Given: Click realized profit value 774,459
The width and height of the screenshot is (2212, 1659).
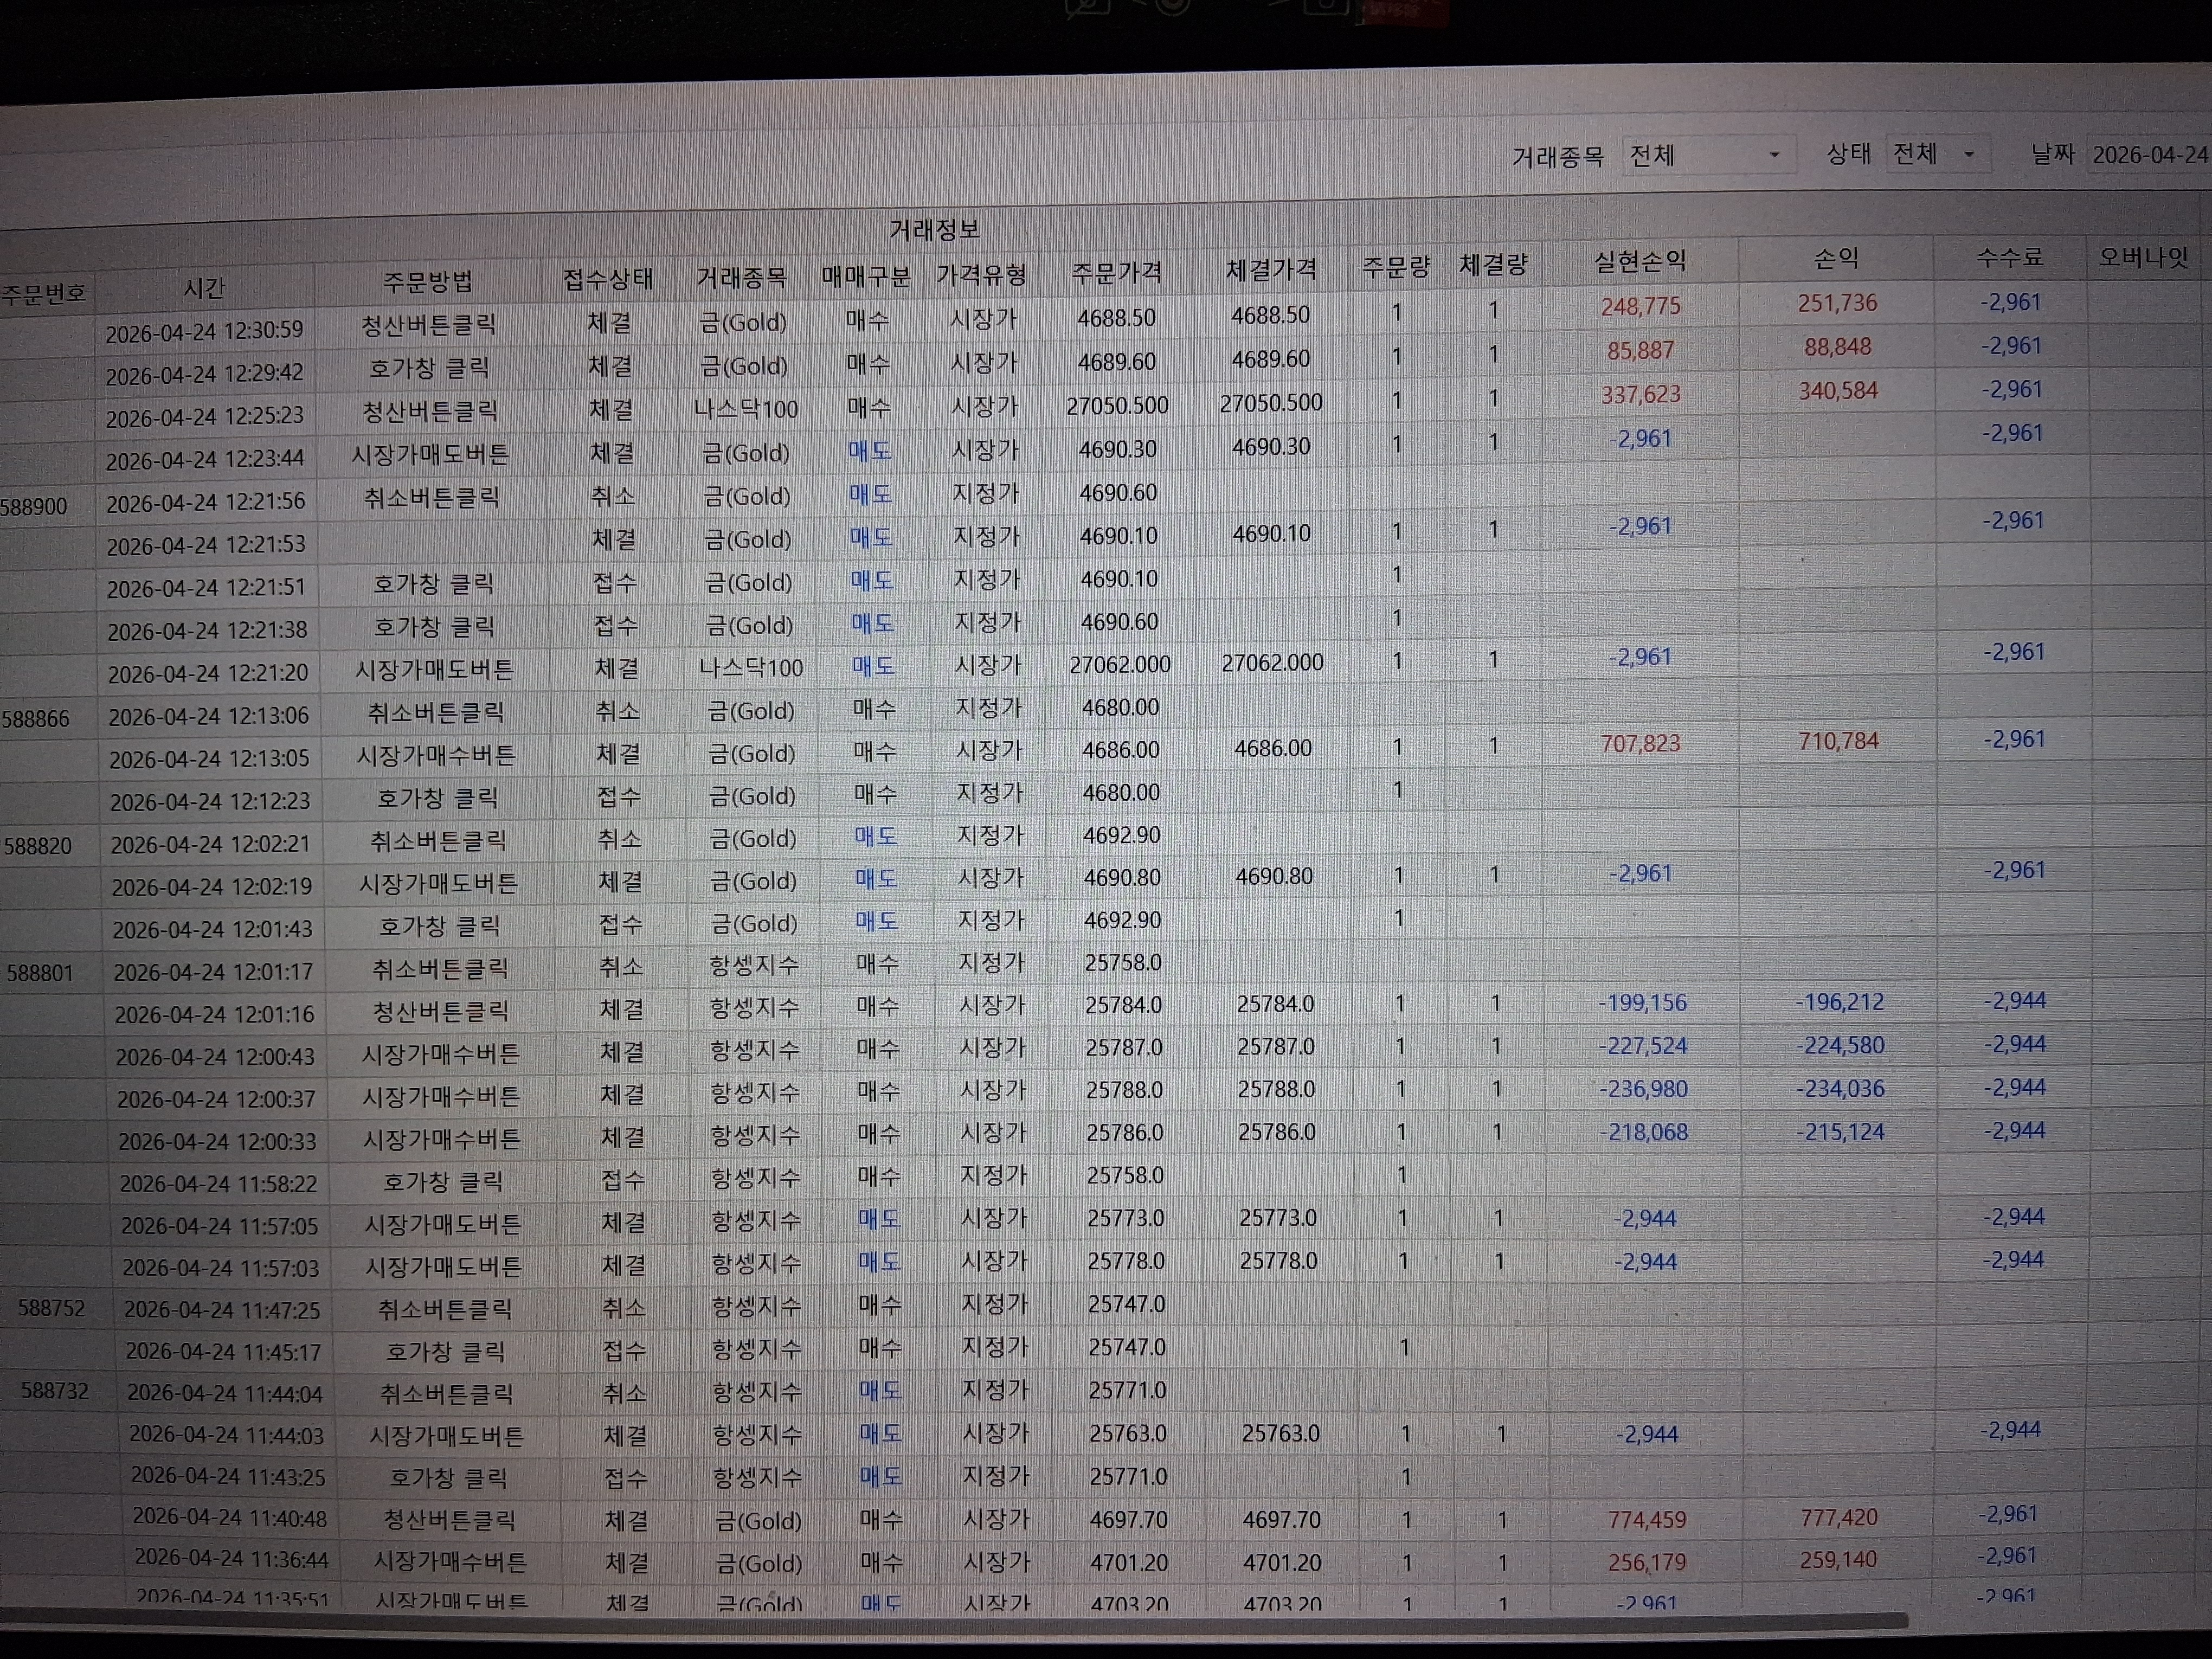Looking at the screenshot, I should point(1647,1520).
